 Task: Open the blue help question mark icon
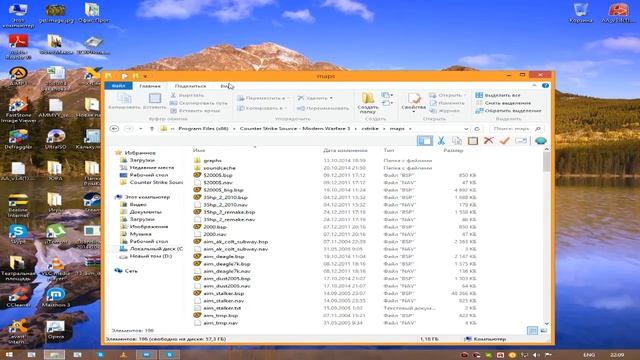pyautogui.click(x=545, y=86)
